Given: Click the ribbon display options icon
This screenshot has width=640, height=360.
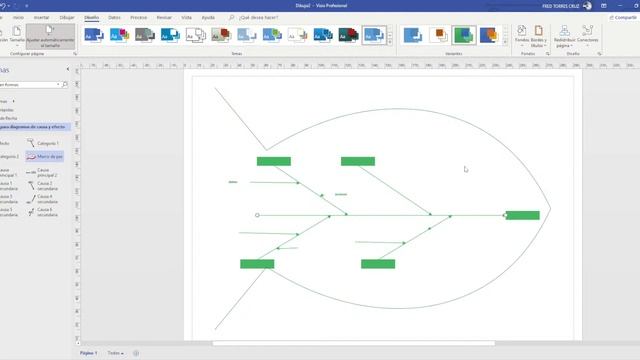Looking at the screenshot, I should click(604, 6).
